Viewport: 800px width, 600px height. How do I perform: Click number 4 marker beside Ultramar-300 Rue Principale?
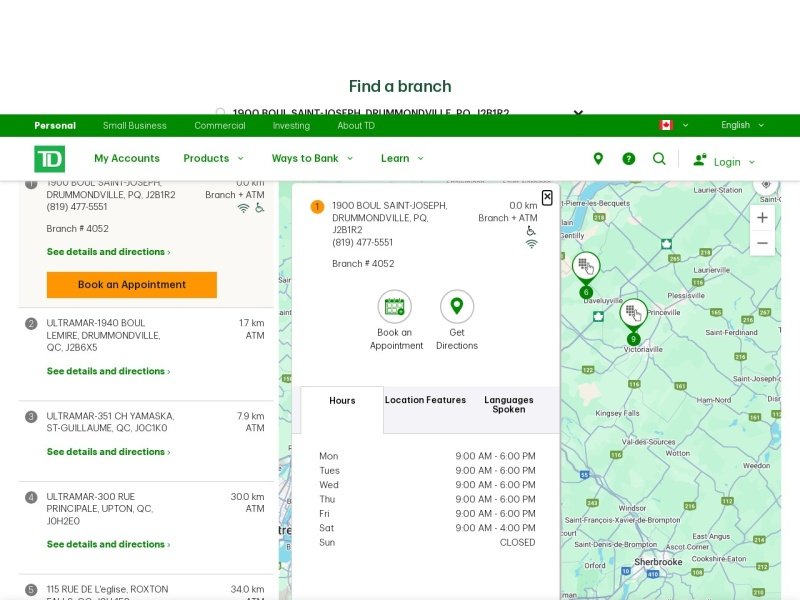tap(31, 497)
